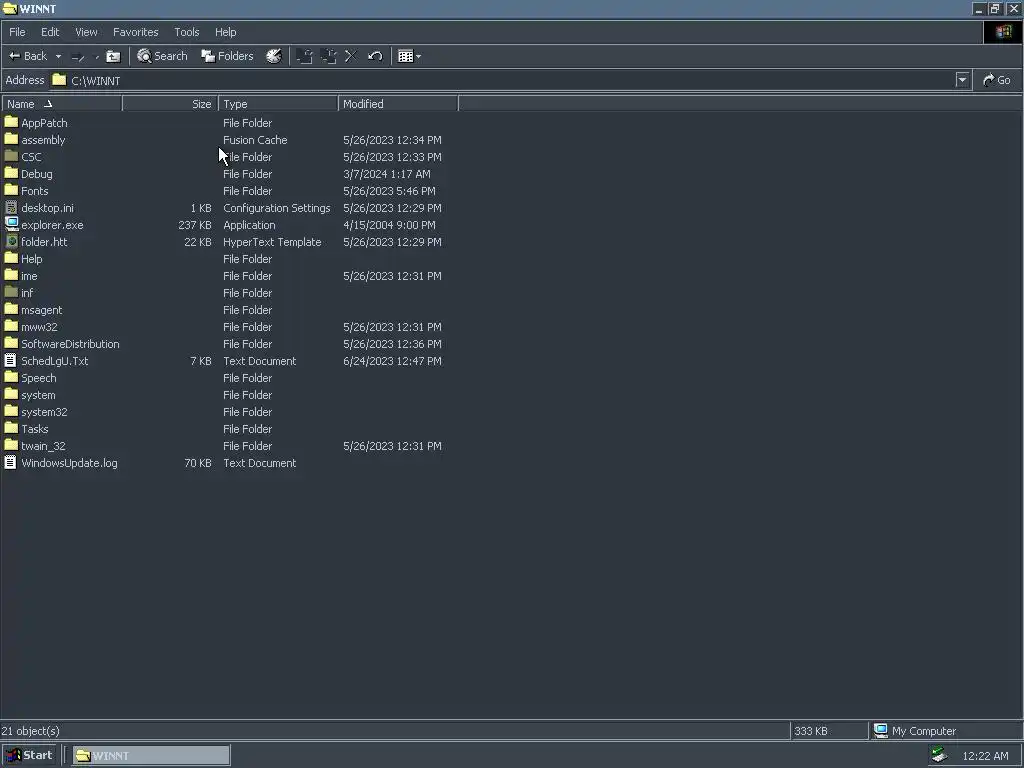Sort by the Size column header
1024x768 pixels.
click(170, 104)
